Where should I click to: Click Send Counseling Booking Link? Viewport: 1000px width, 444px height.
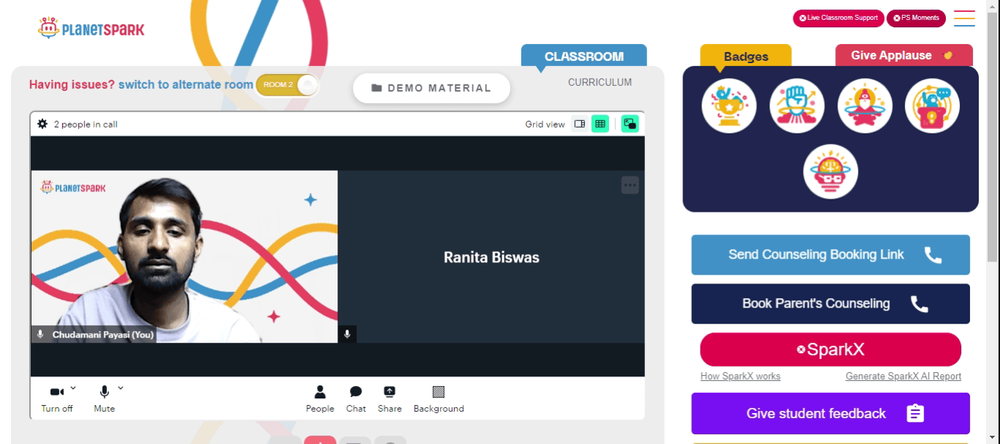click(x=830, y=255)
